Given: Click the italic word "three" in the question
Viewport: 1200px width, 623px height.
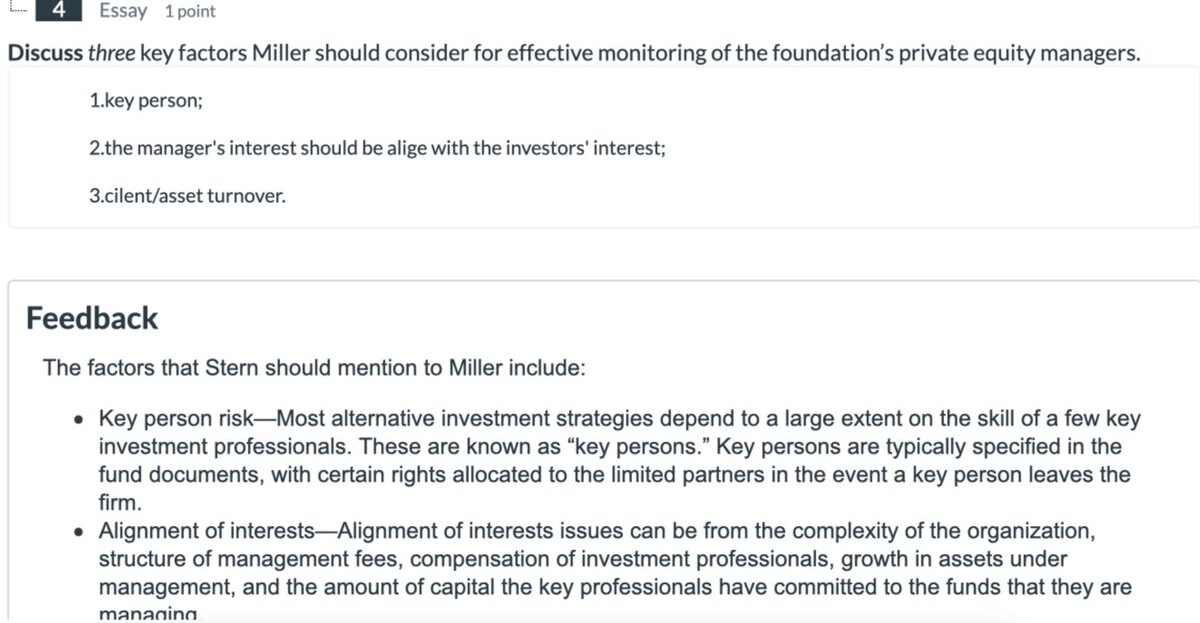Looking at the screenshot, I should (111, 53).
